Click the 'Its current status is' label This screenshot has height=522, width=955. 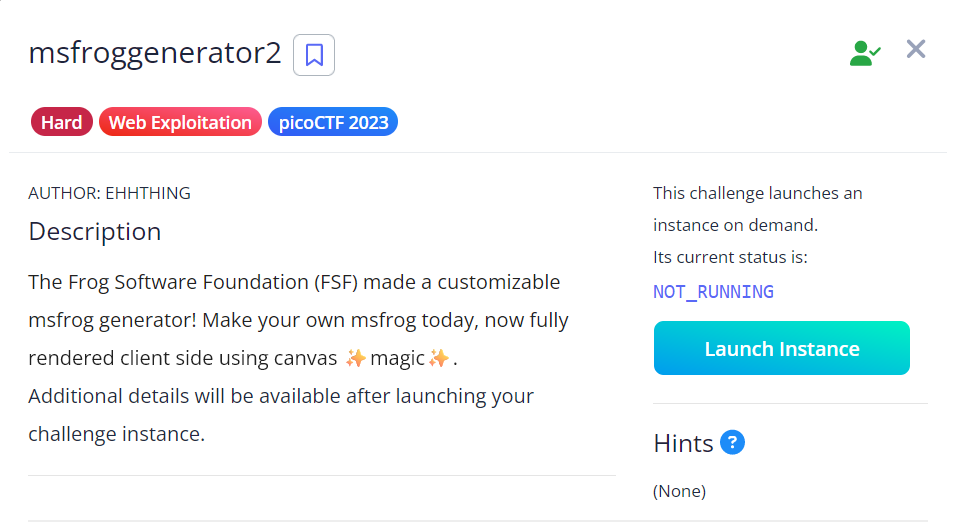pos(730,257)
